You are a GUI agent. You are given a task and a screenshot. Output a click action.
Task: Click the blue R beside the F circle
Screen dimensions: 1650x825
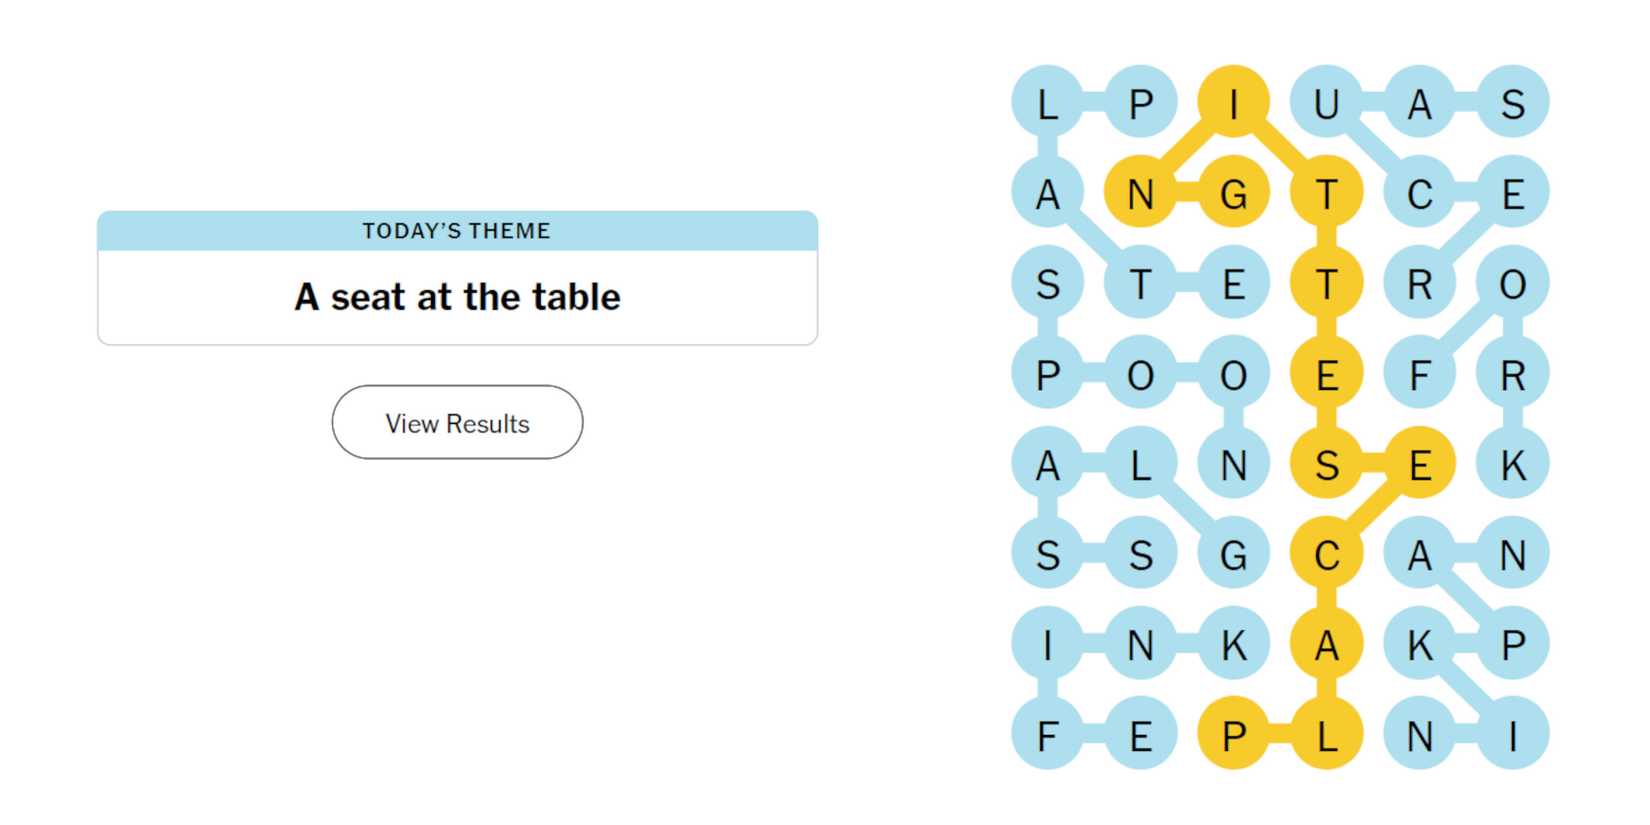coord(1513,372)
